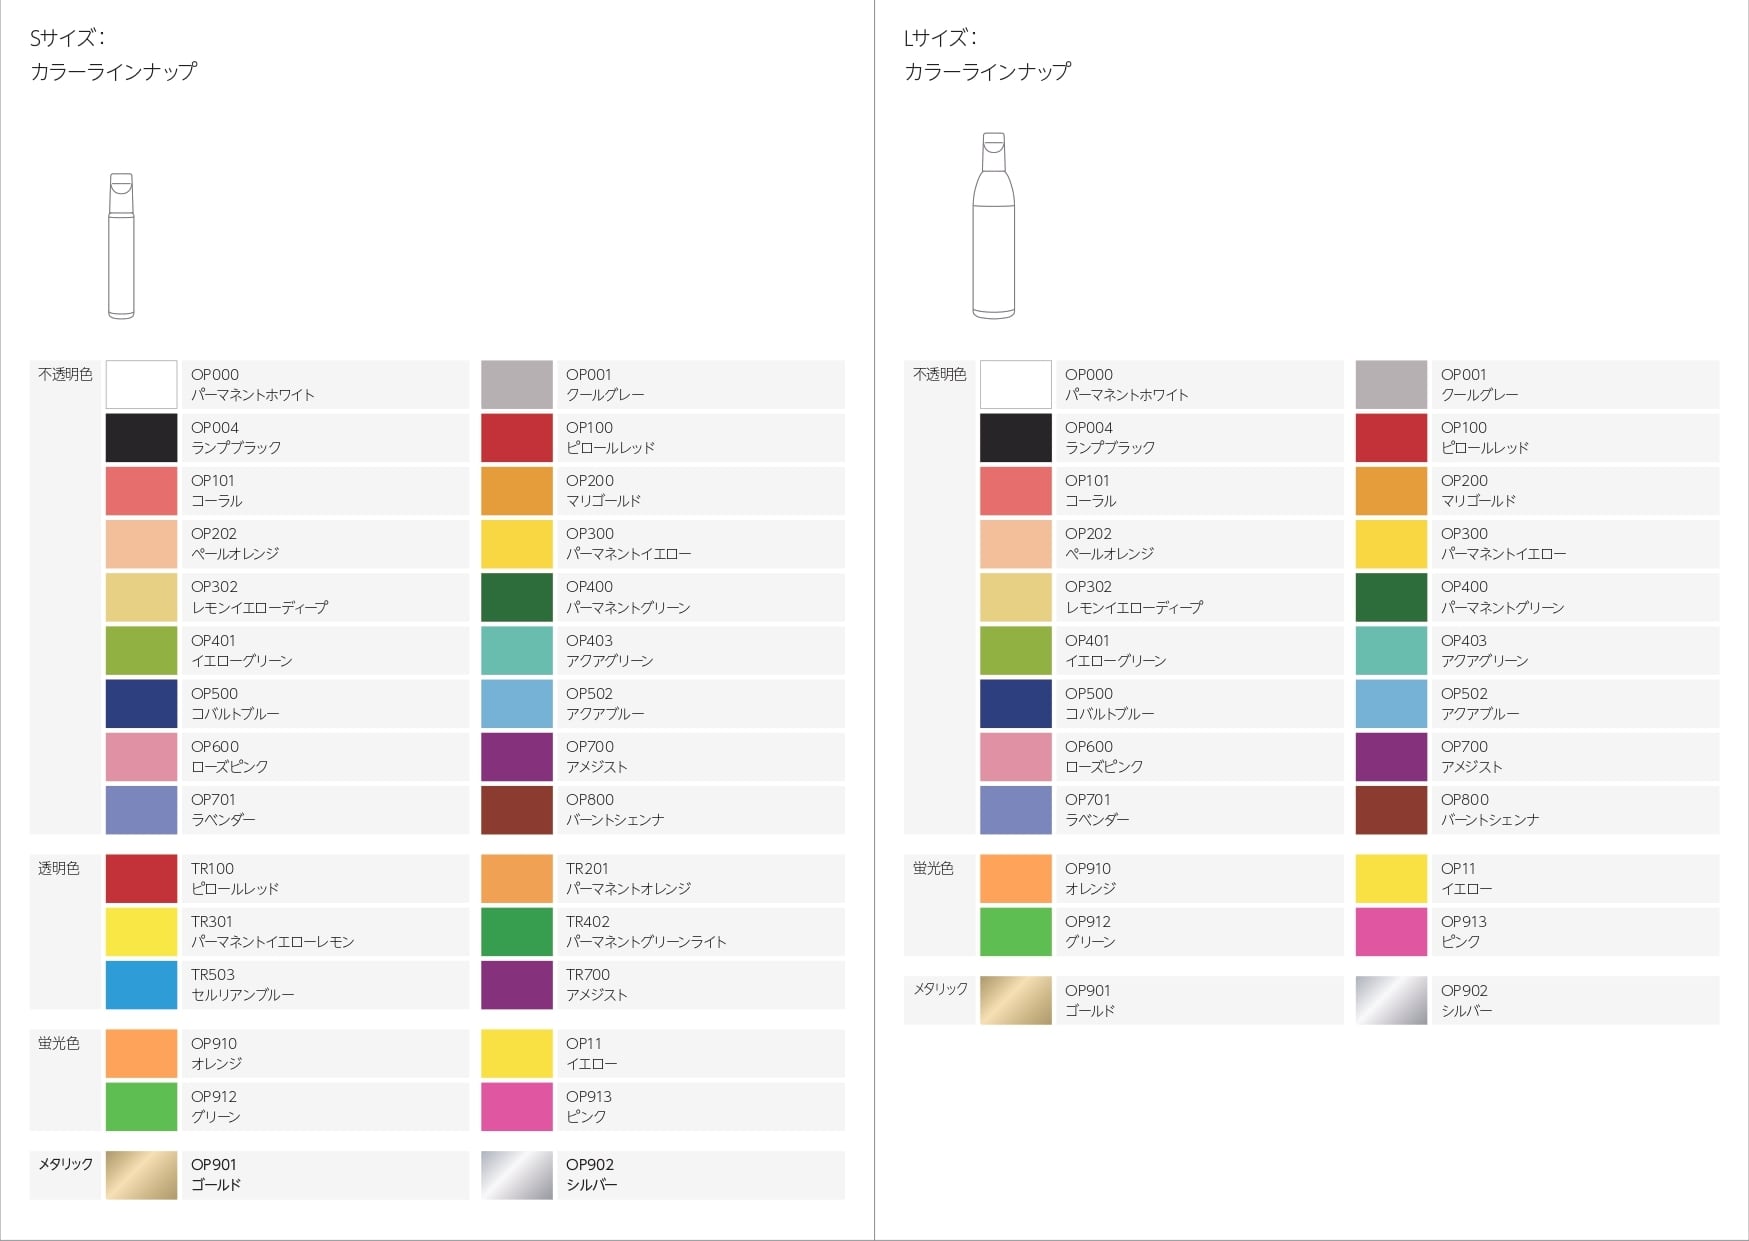This screenshot has height=1241, width=1749.
Task: Choose L size OP912 fluorescent Green swatch
Action: [1015, 932]
